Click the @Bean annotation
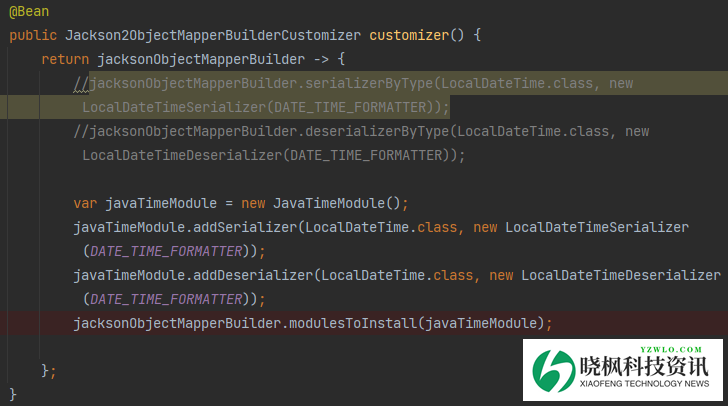This screenshot has width=728, height=406. point(31,11)
